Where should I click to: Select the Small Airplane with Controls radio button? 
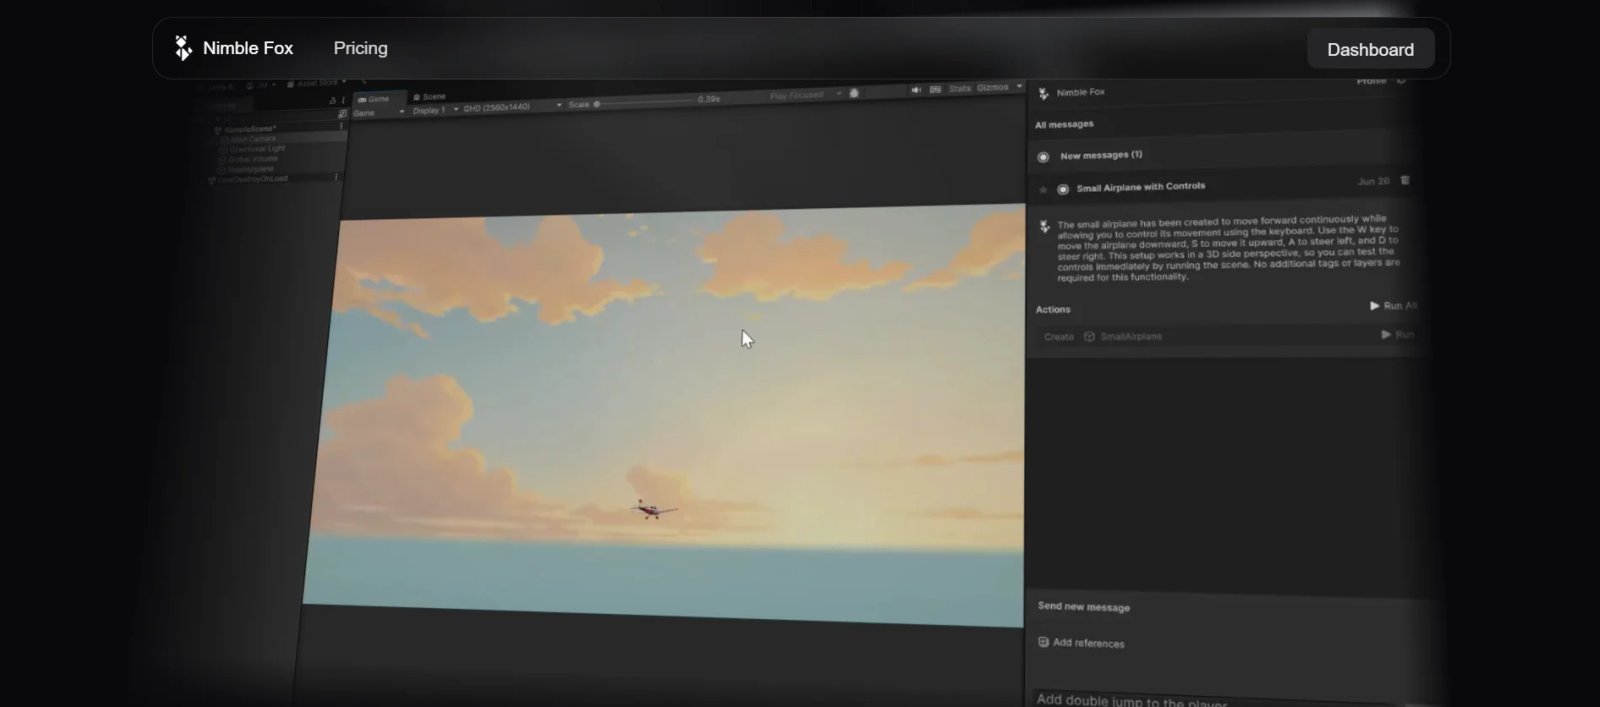point(1063,189)
